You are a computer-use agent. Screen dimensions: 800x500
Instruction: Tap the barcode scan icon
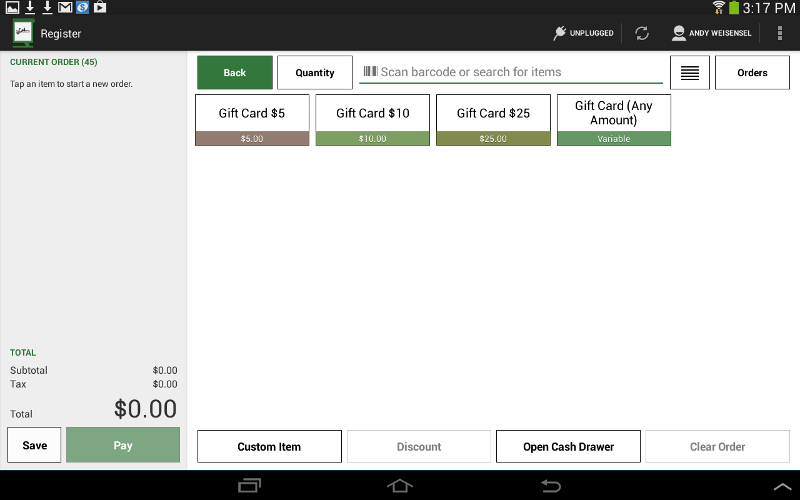click(x=370, y=72)
